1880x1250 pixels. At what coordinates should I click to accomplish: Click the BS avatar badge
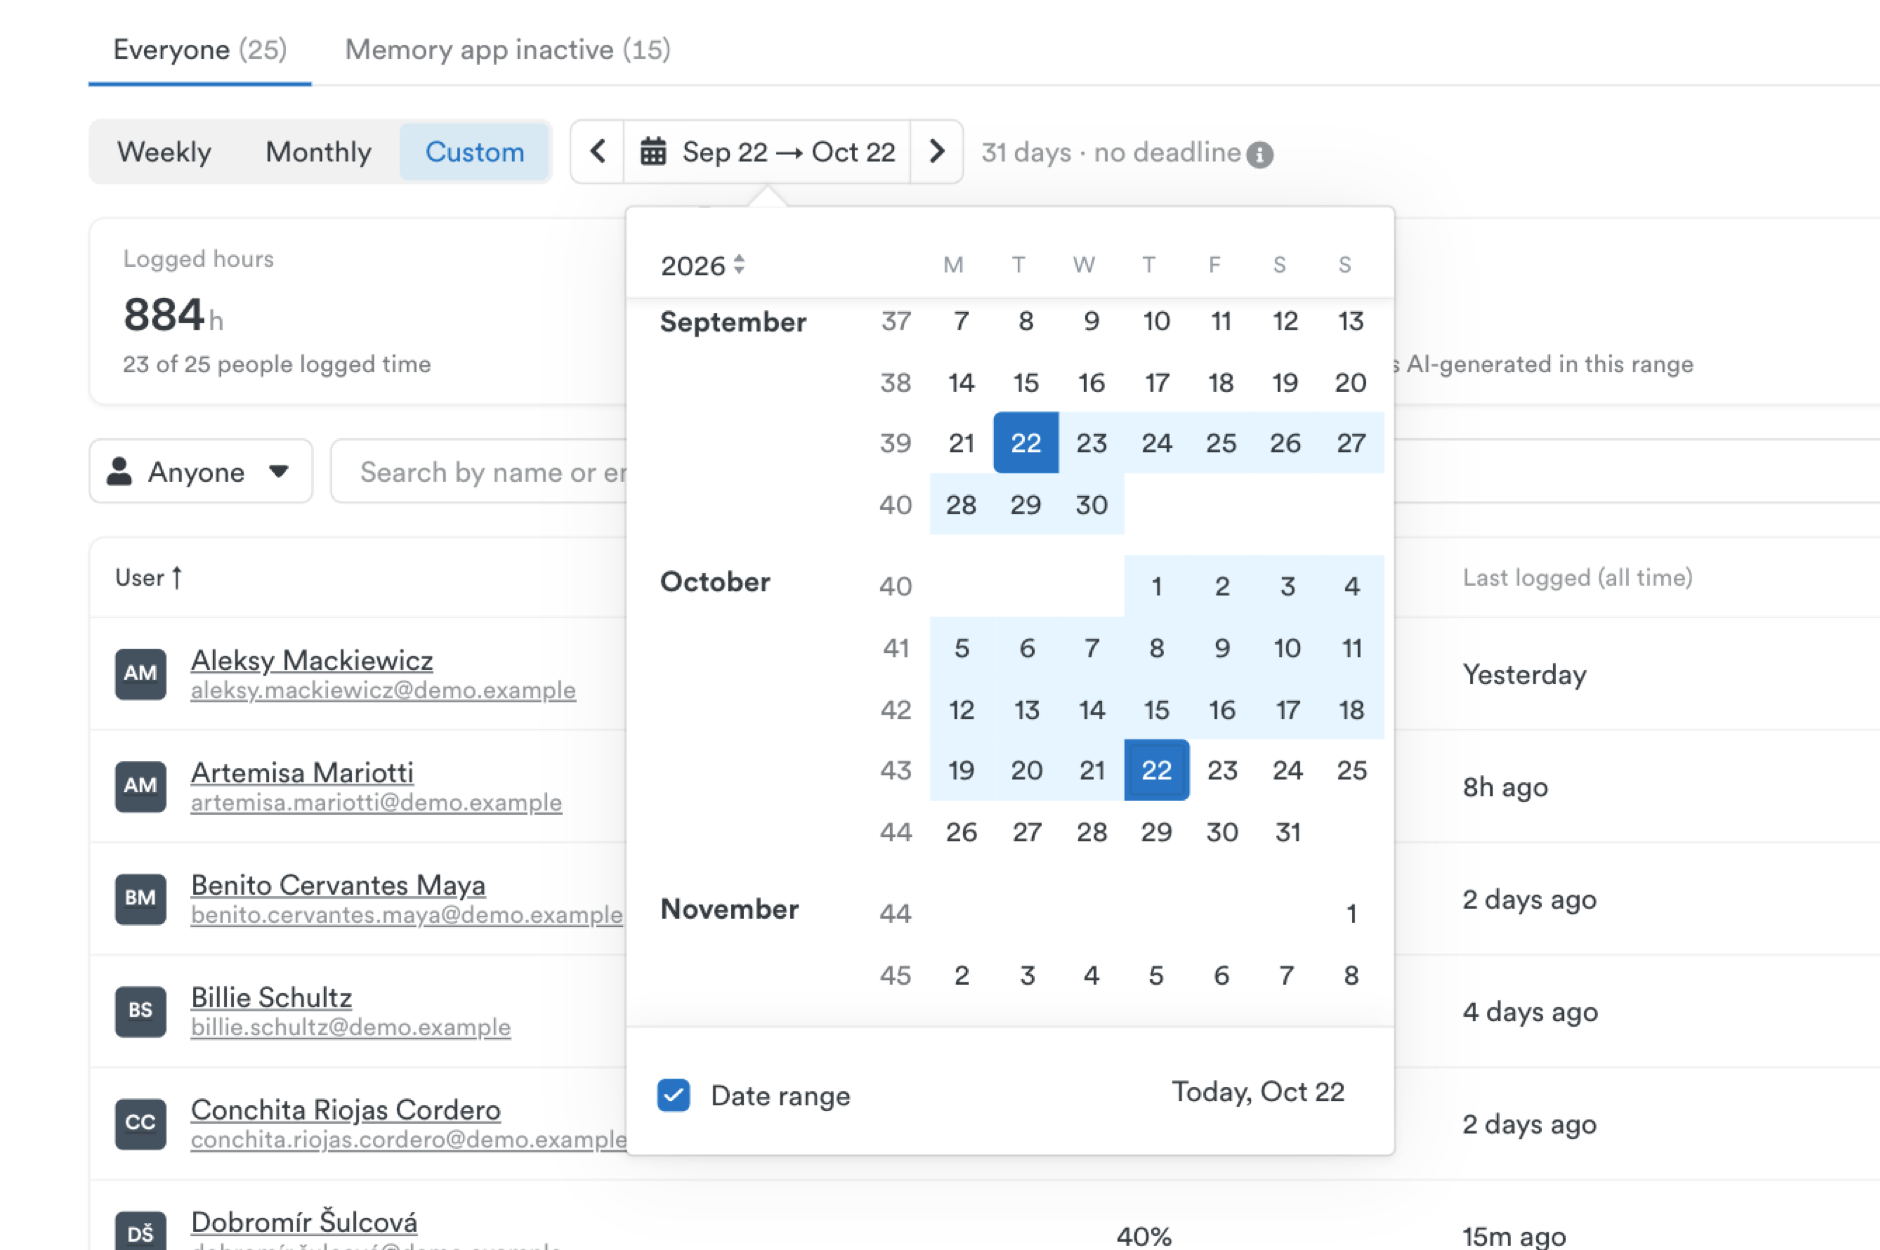[140, 1011]
